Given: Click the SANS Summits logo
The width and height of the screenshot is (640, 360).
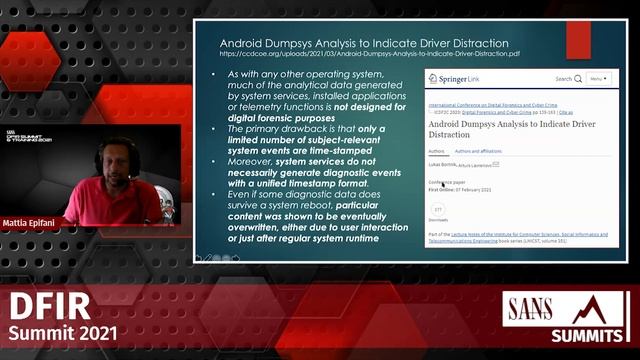Looking at the screenshot, I should point(566,316).
